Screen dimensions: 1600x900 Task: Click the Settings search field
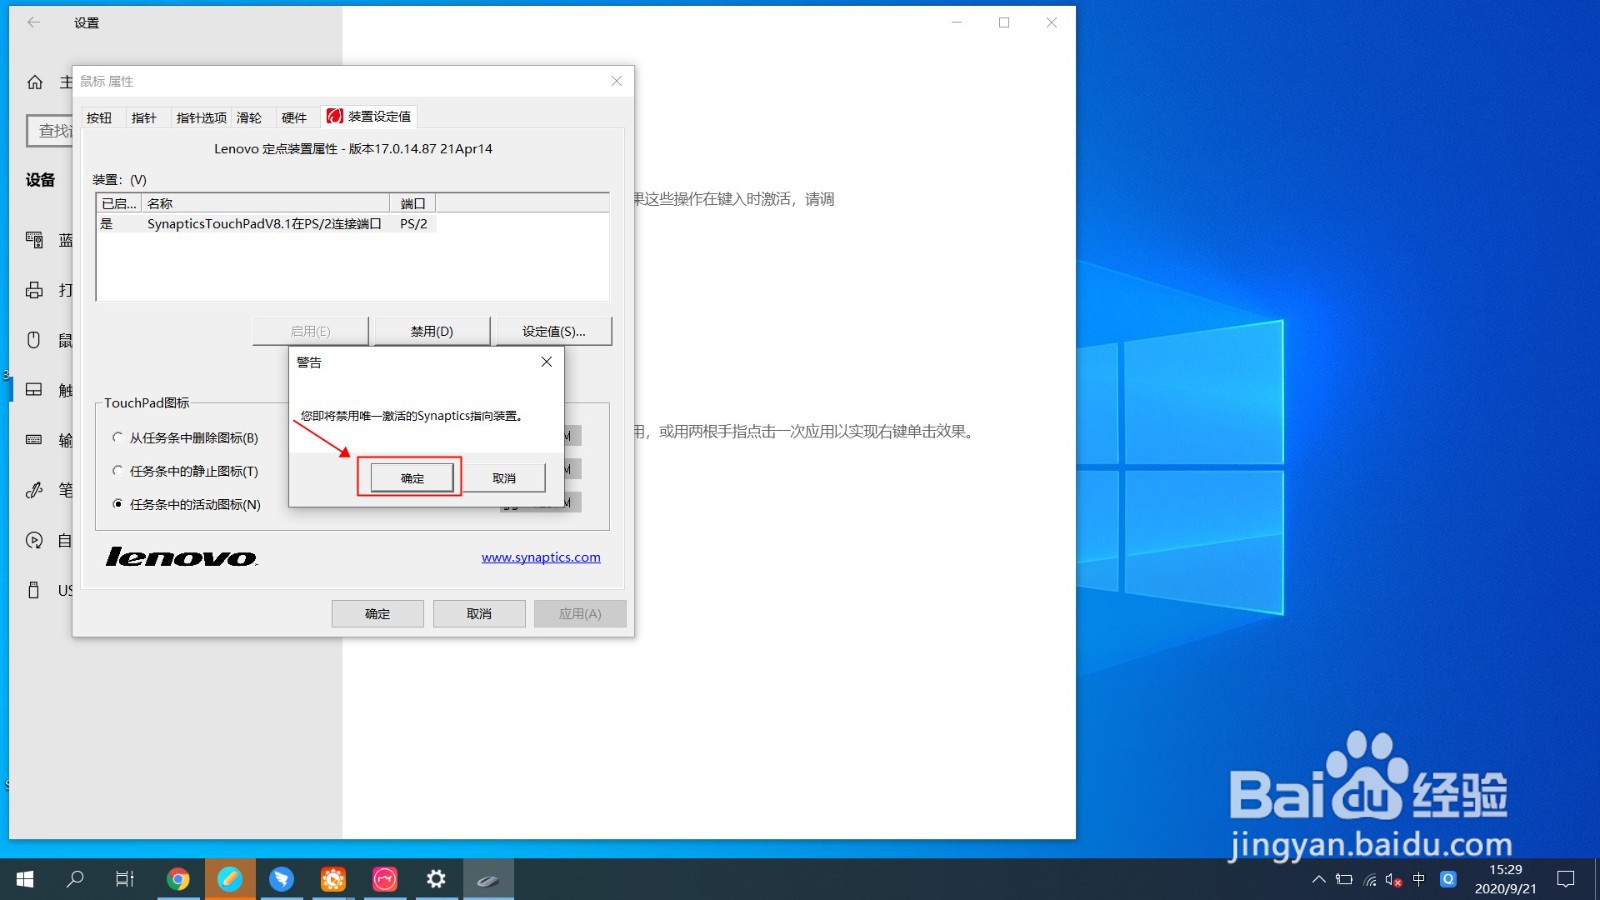tap(50, 131)
